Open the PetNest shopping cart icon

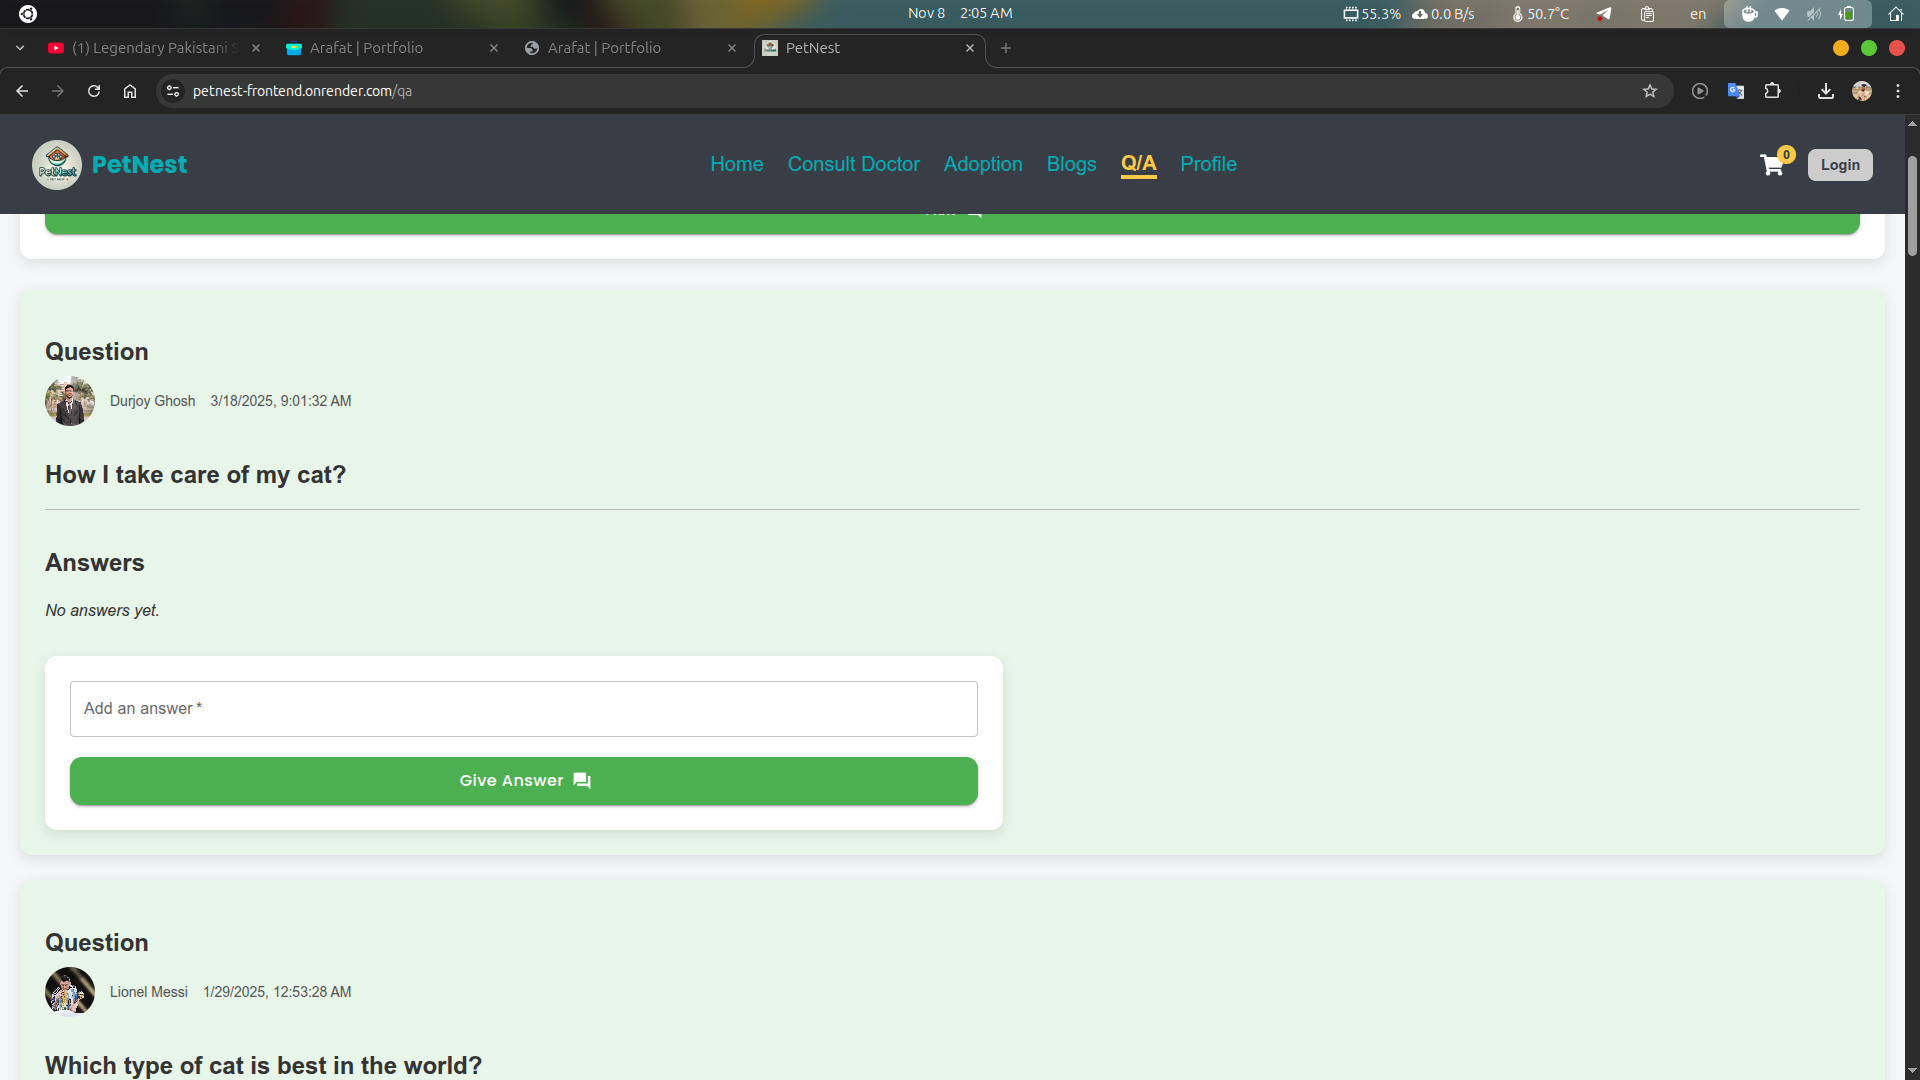pos(1771,164)
